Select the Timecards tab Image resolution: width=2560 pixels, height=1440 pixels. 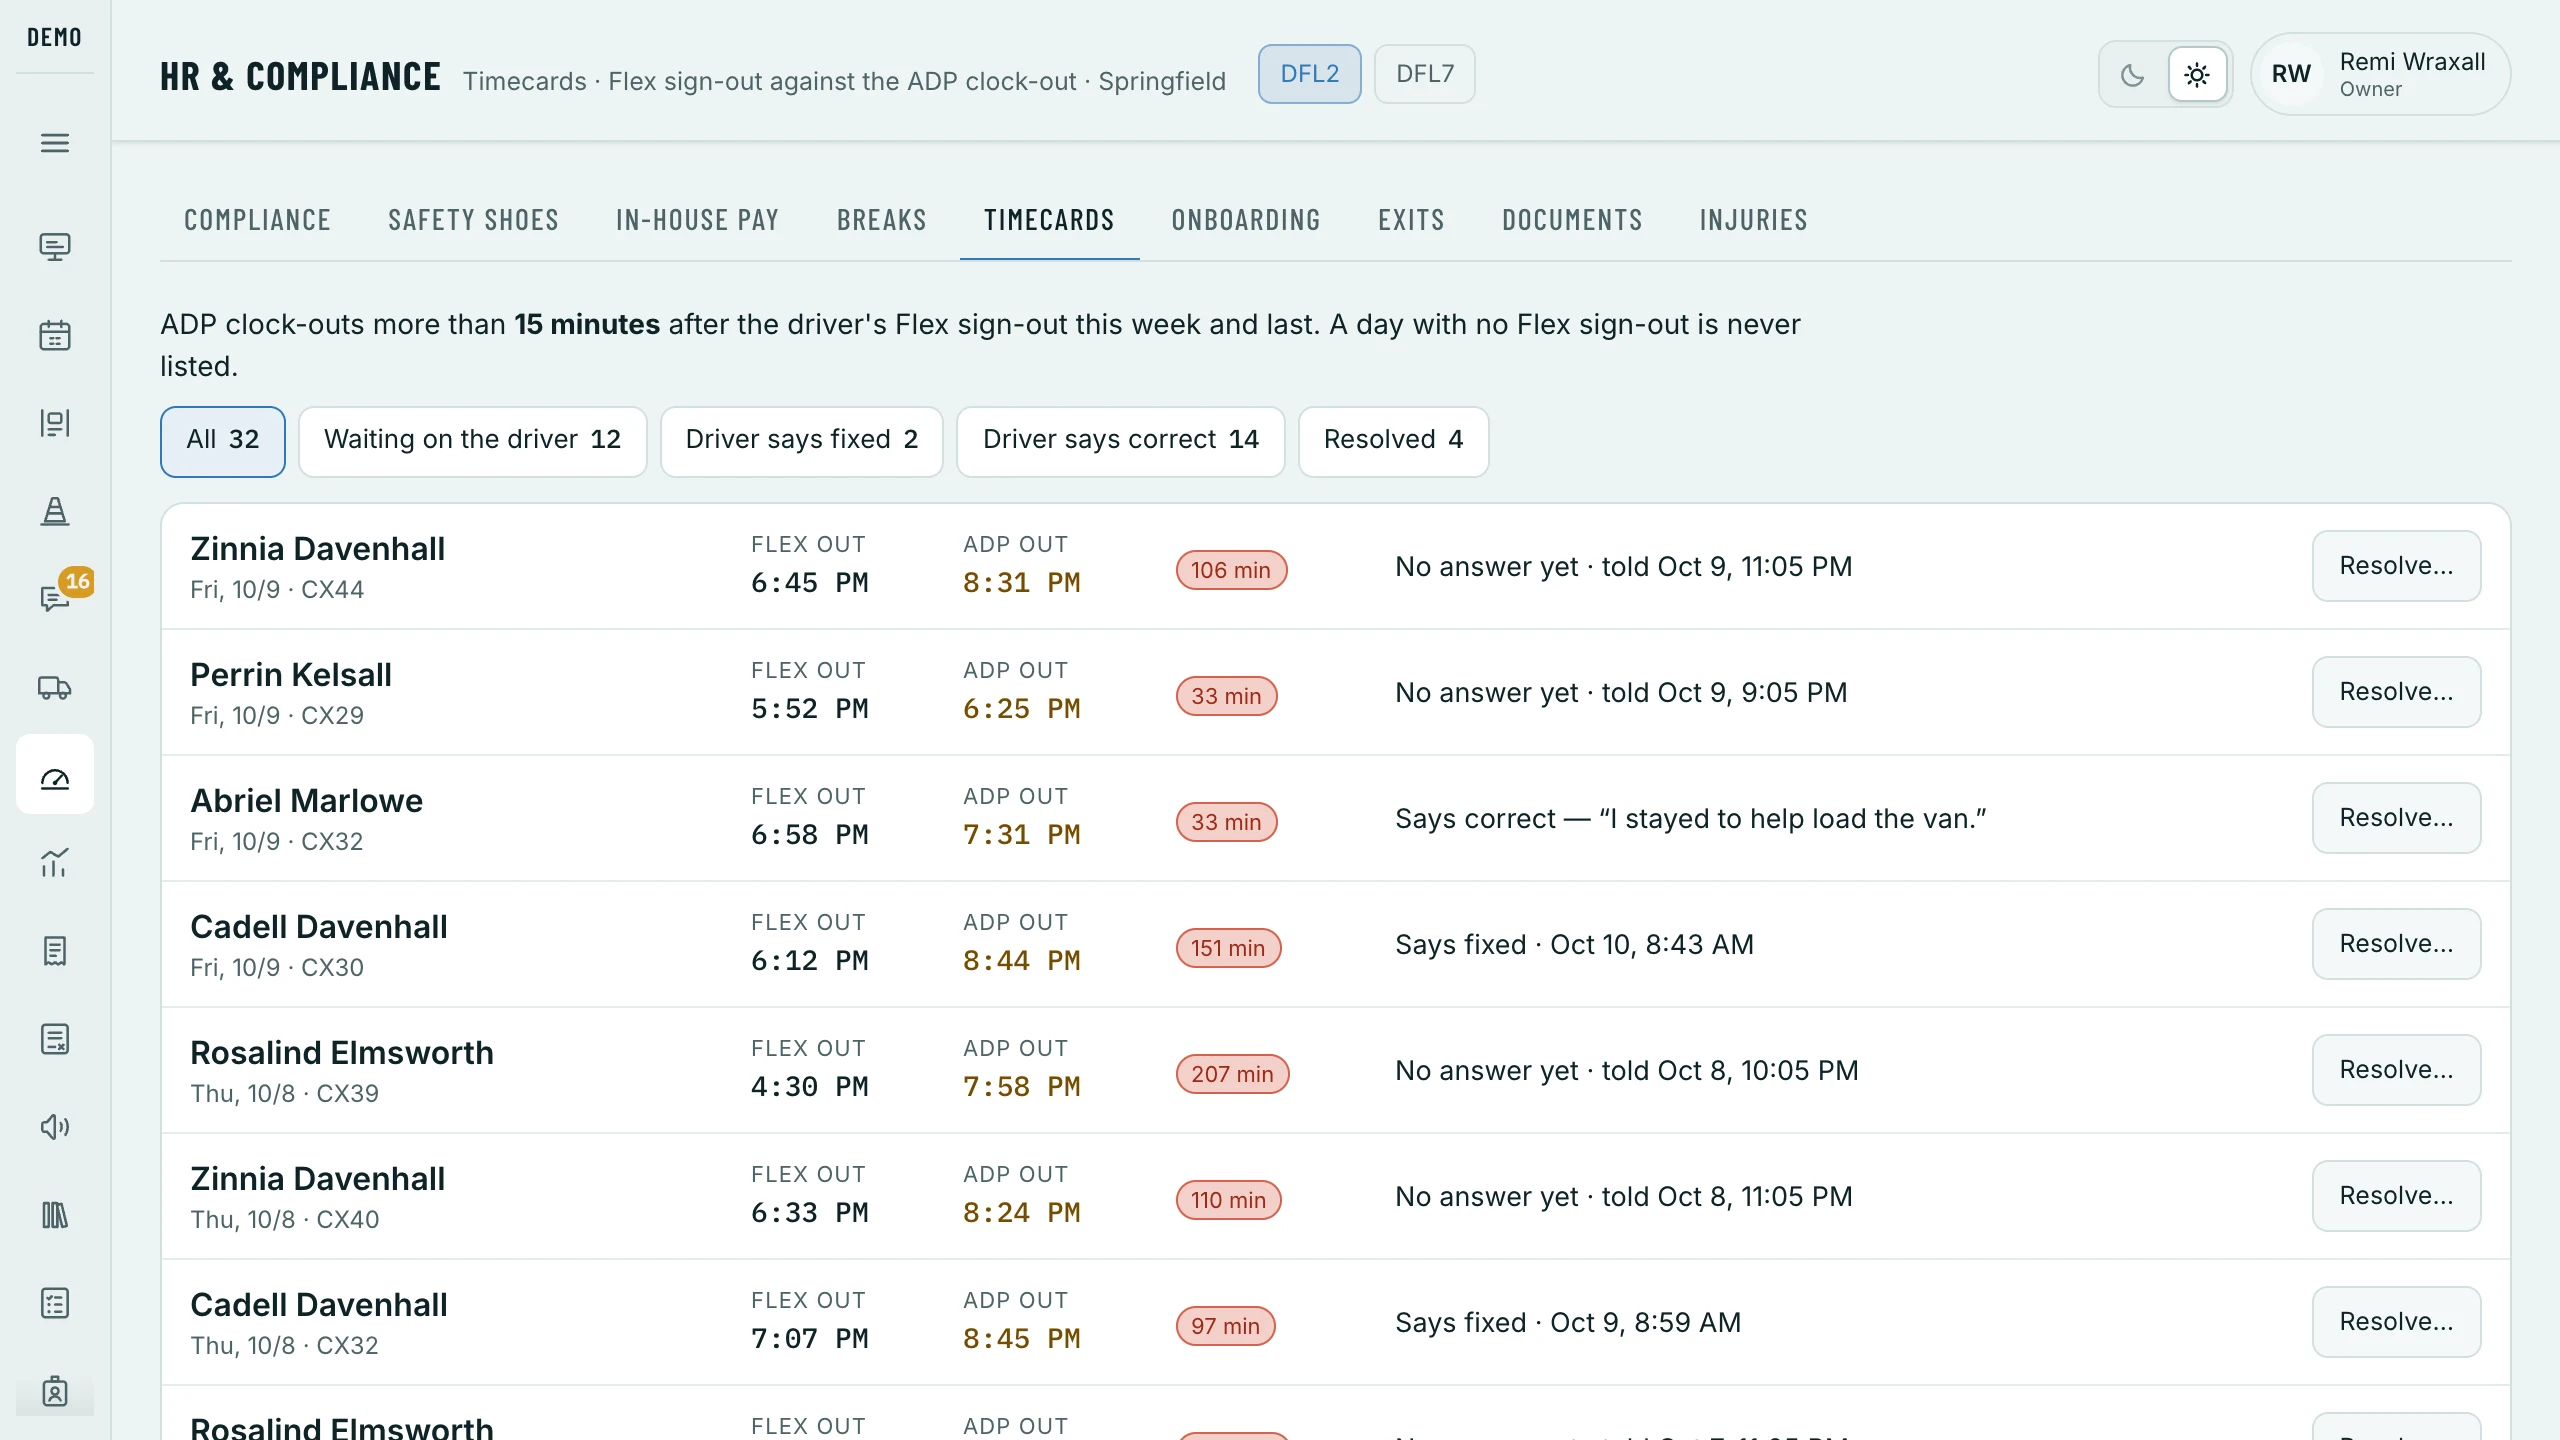(1049, 220)
